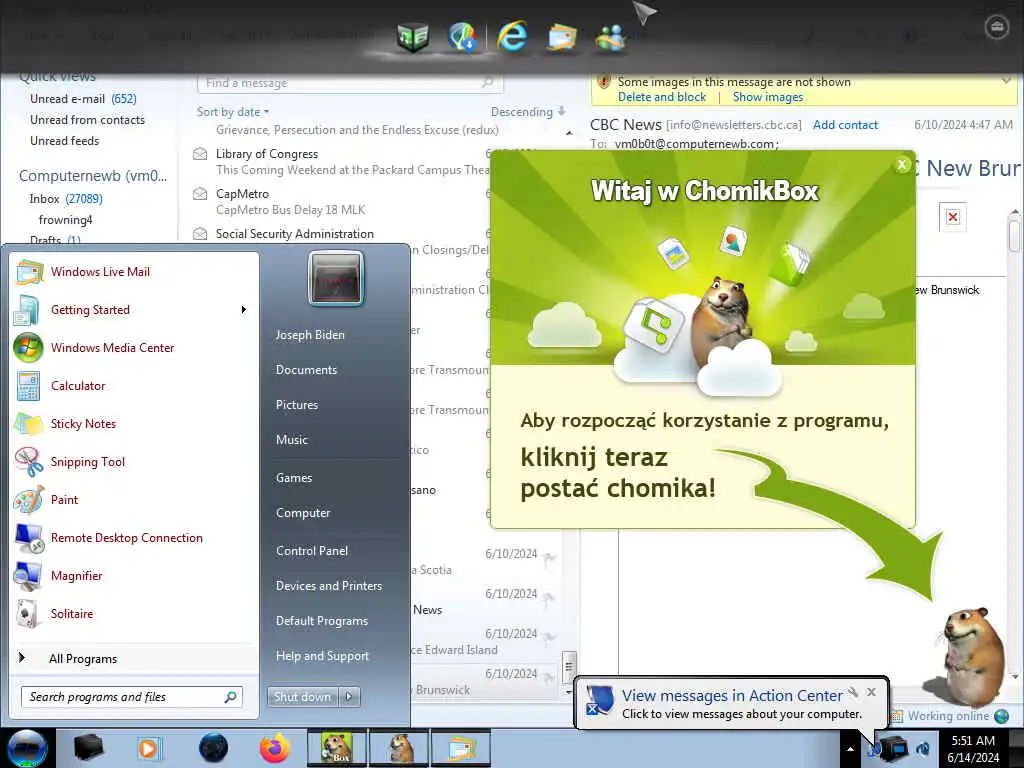
Task: Select Unread feeds quick view
Action: tap(64, 140)
